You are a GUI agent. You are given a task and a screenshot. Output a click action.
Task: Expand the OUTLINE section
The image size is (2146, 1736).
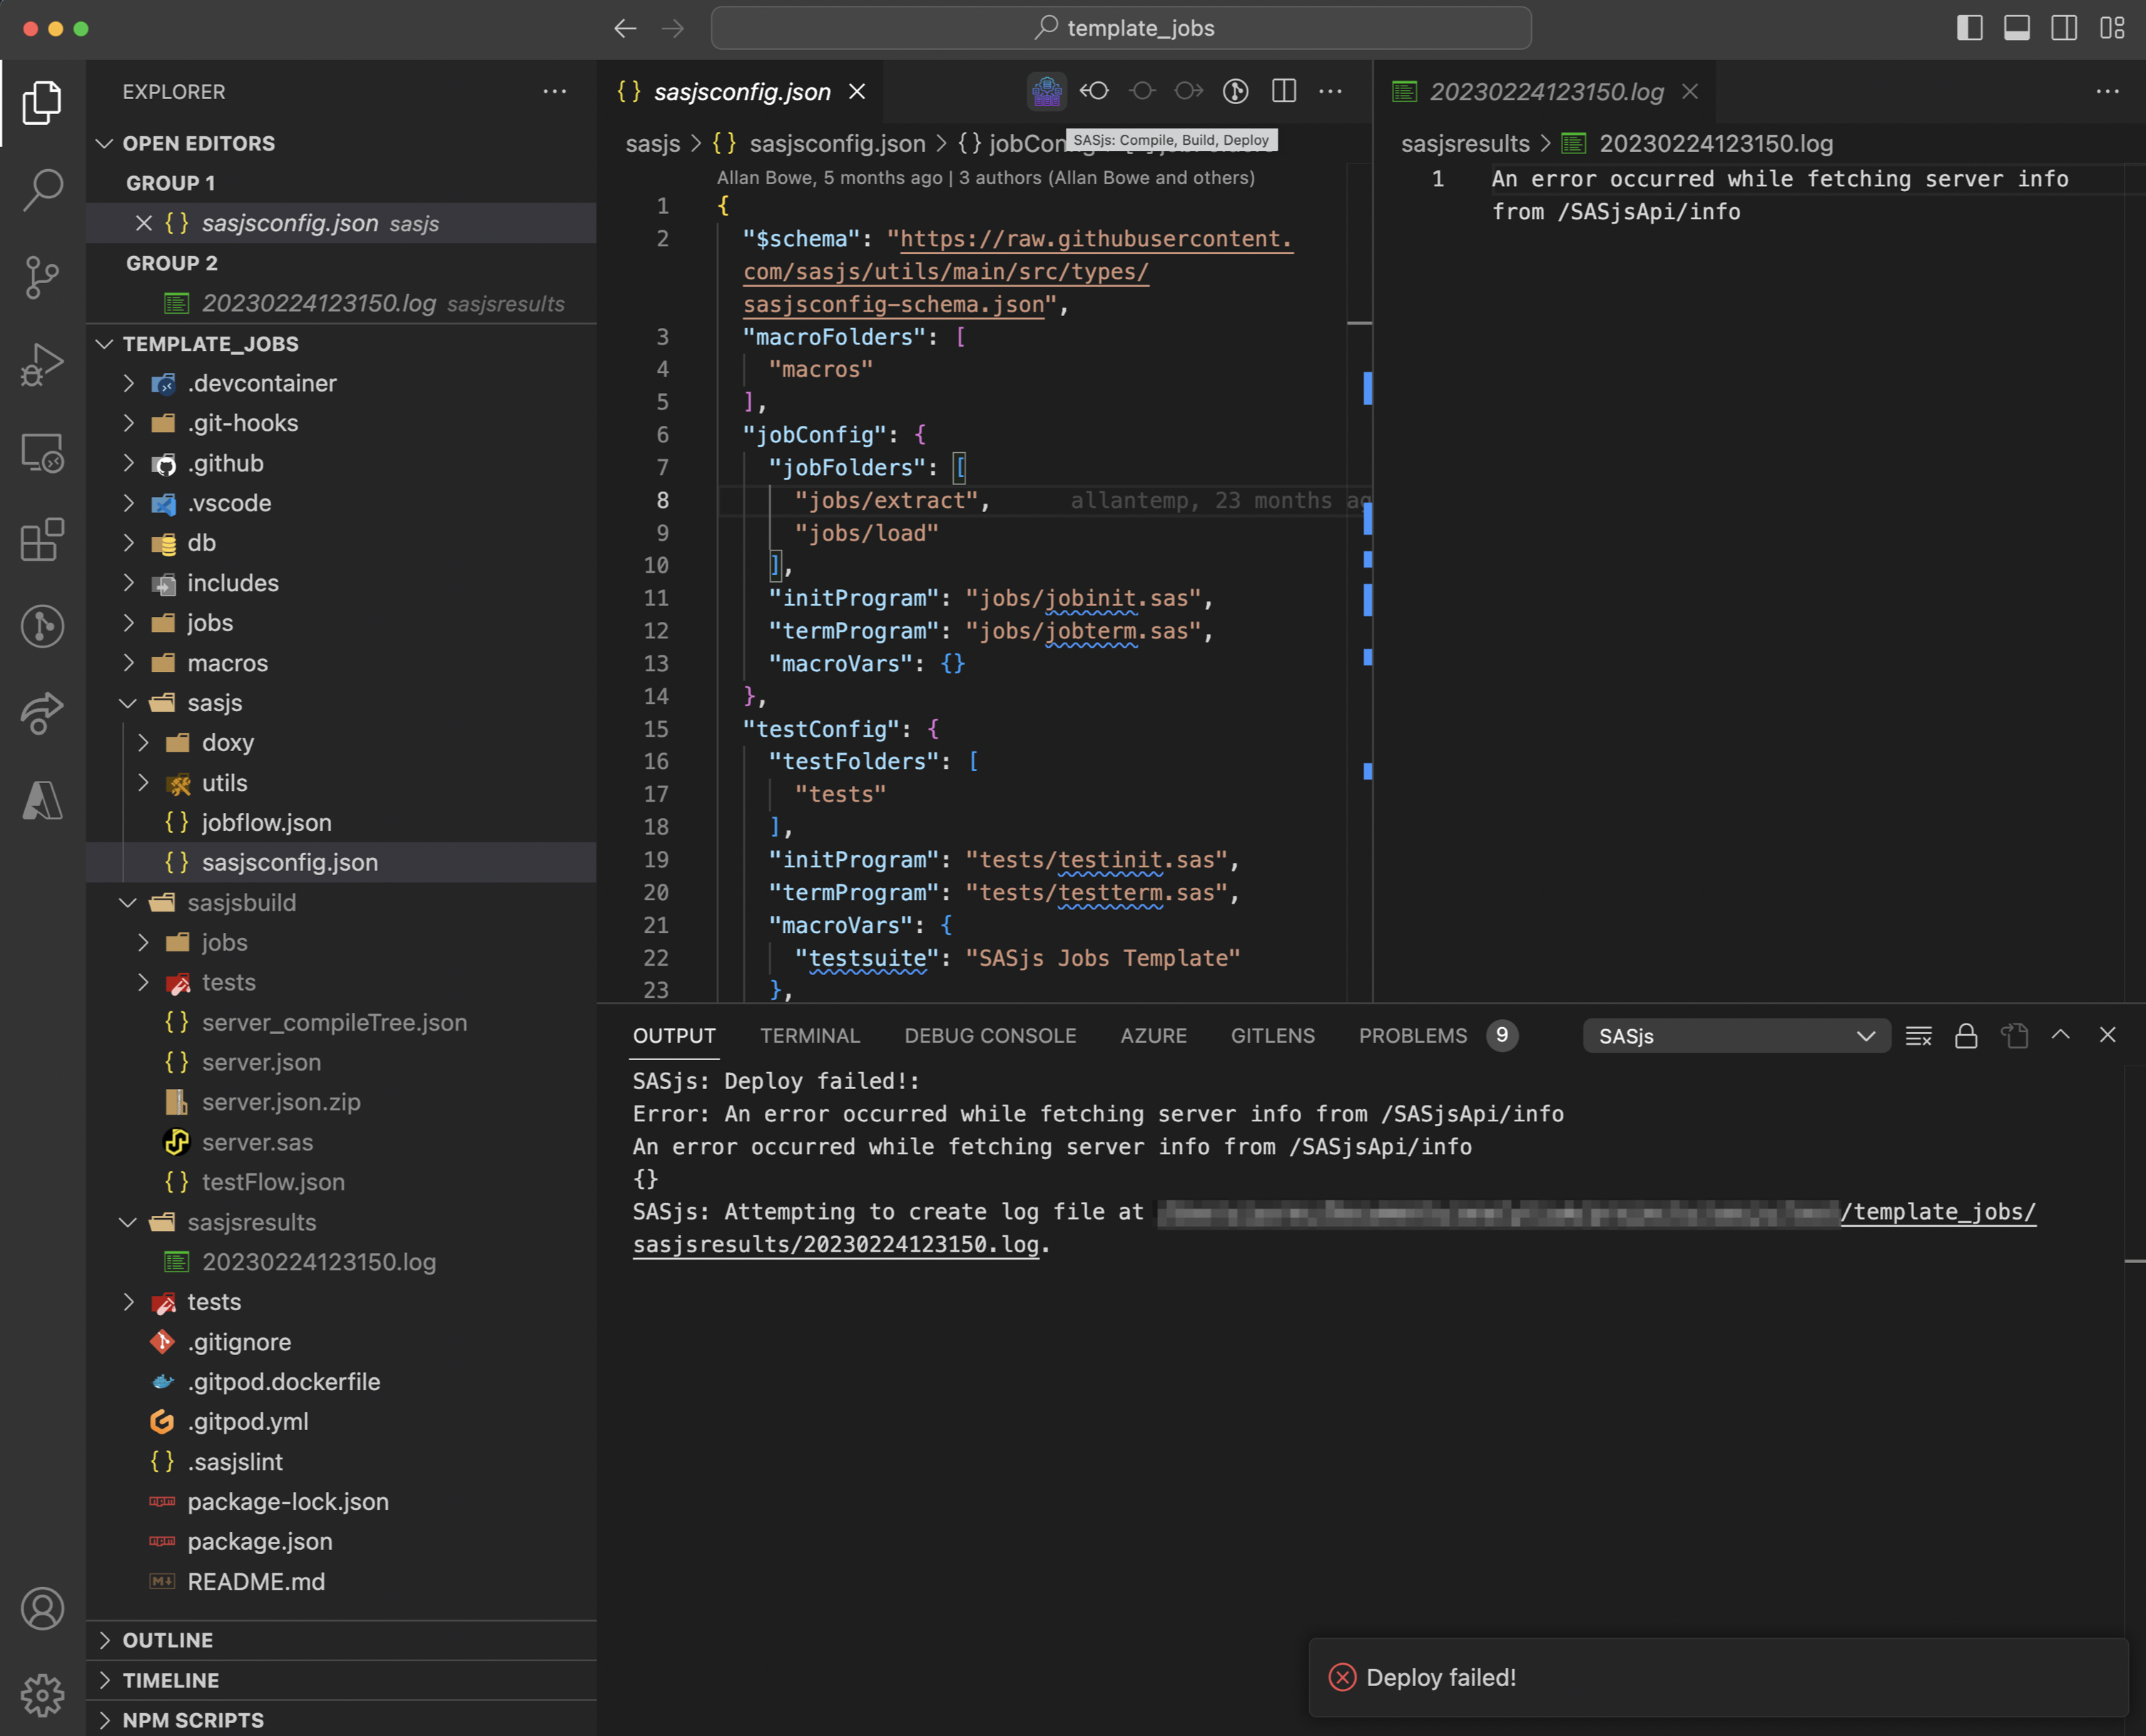pos(167,1640)
